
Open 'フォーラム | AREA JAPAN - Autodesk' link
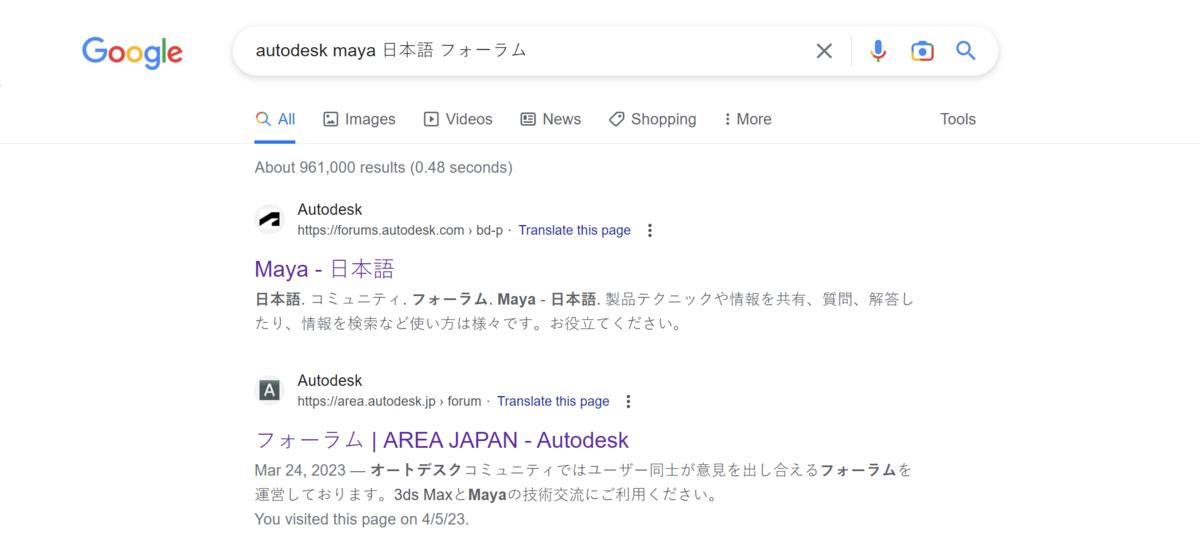point(442,440)
